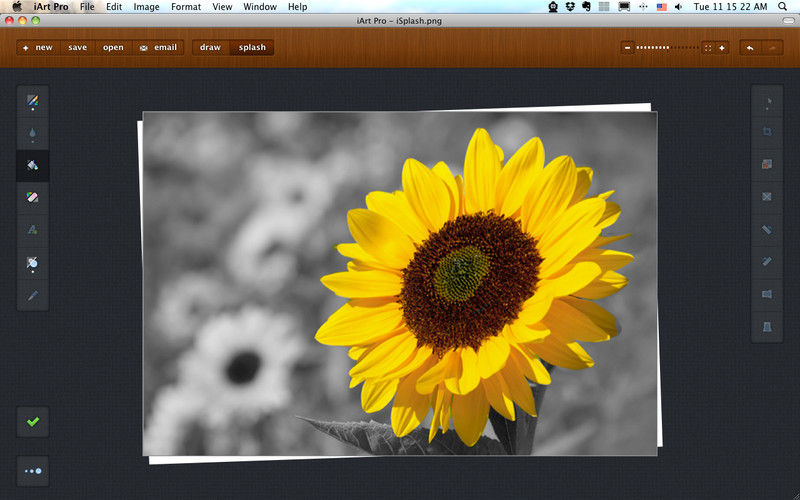Switch to splash mode
This screenshot has width=800, height=500.
click(252, 47)
